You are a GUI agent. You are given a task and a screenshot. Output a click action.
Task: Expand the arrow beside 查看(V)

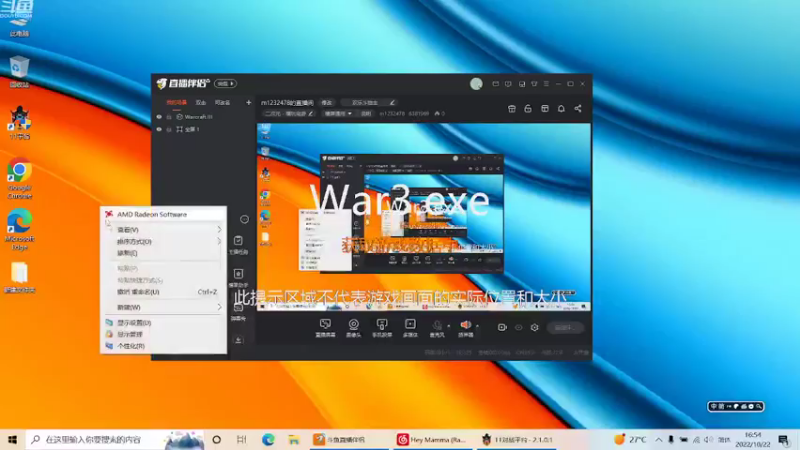219,230
